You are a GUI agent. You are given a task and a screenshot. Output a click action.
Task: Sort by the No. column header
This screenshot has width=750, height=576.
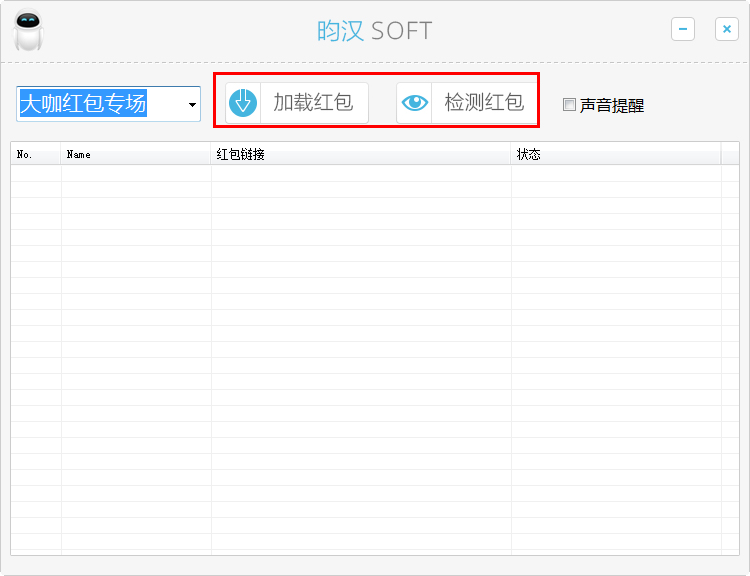pyautogui.click(x=36, y=154)
